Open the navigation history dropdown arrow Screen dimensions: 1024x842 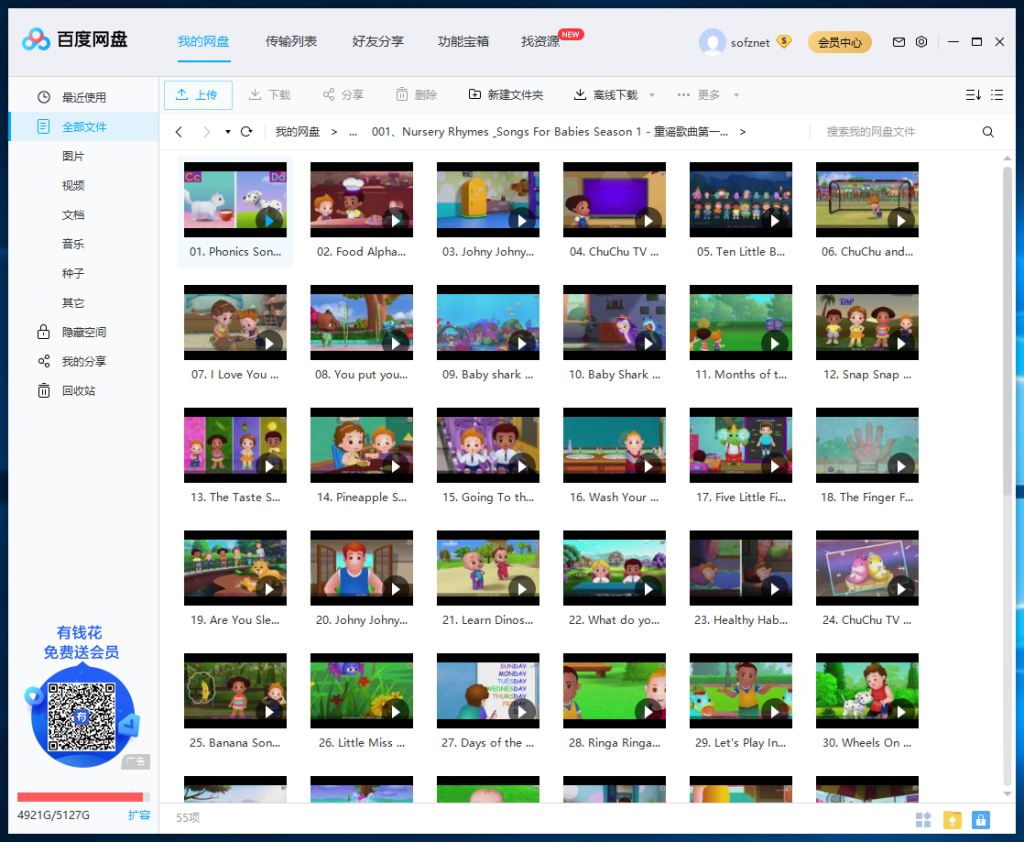227,132
